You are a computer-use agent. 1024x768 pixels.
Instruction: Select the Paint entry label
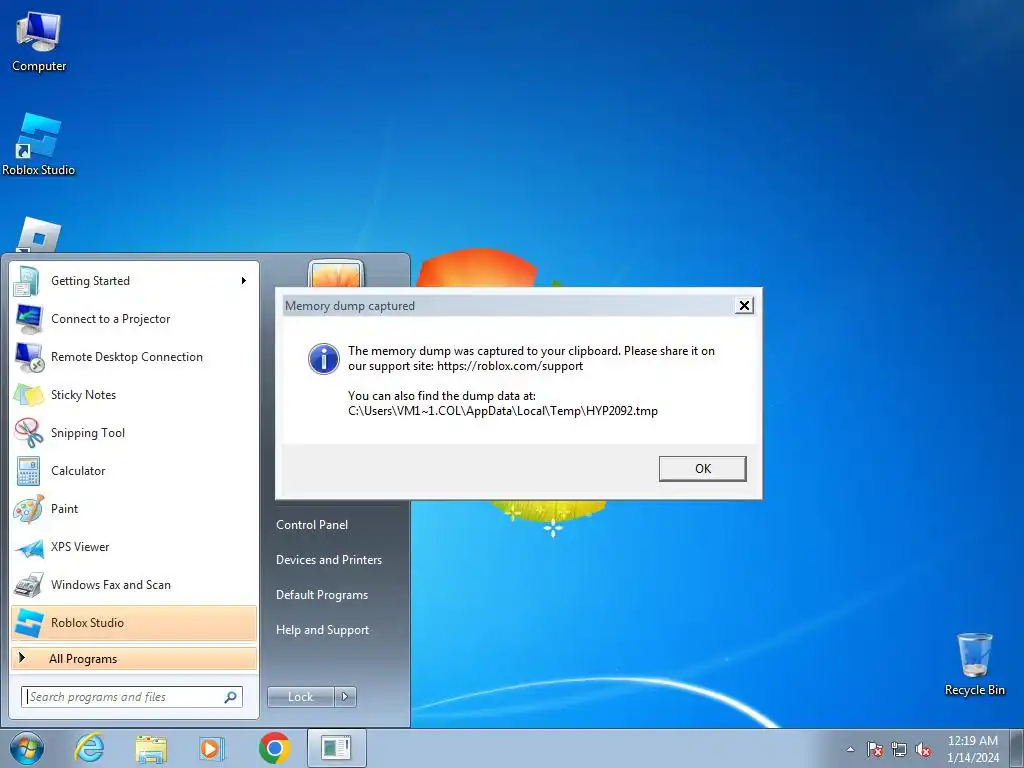[x=64, y=509]
